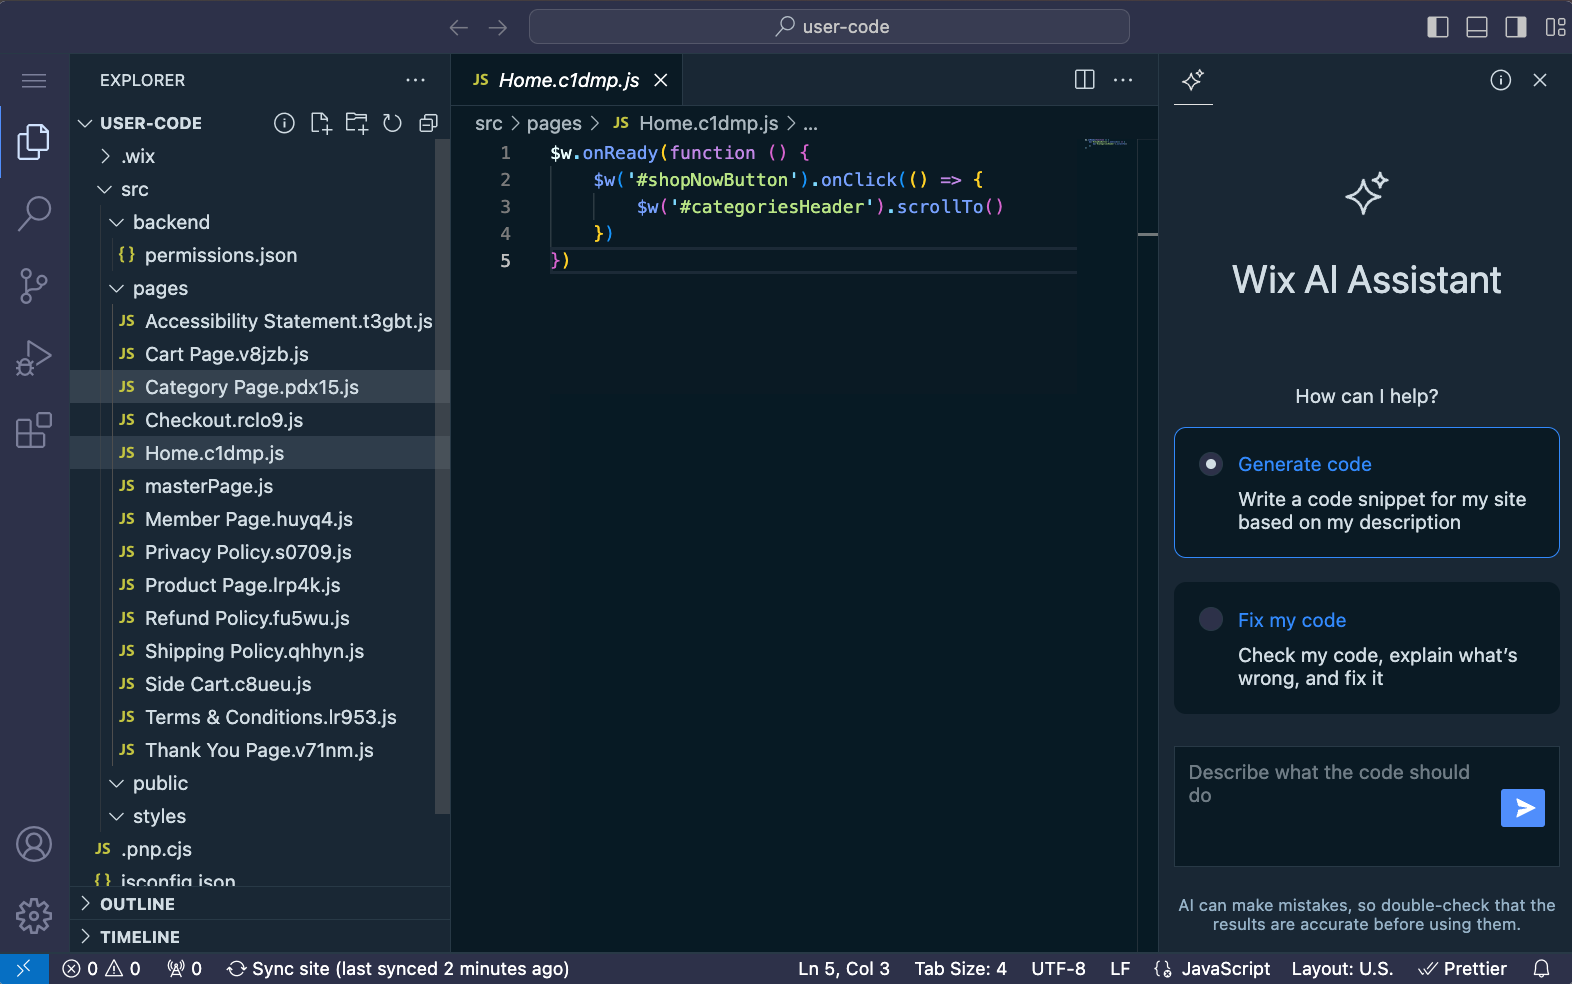Change LF end of line sequence
Screen dimensions: 1572x984
[x=1120, y=968]
